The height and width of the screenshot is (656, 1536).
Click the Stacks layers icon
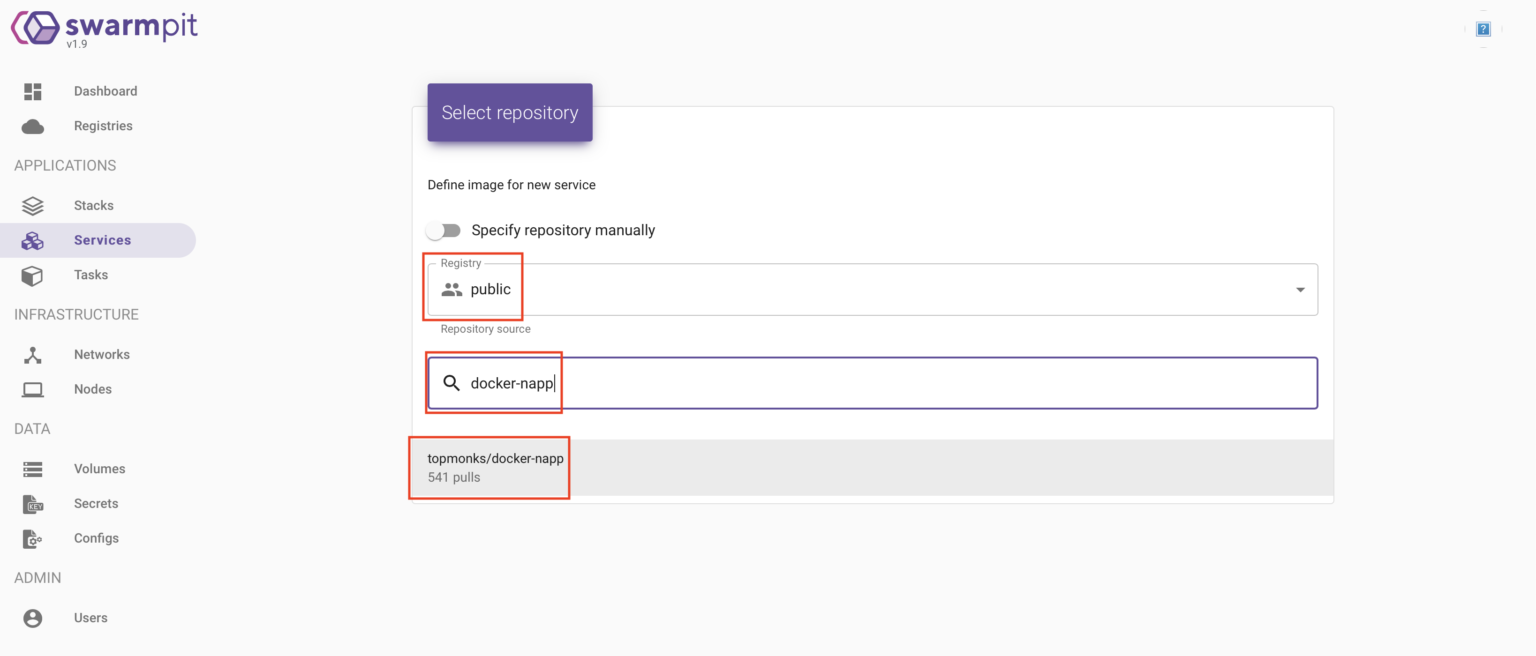point(33,206)
